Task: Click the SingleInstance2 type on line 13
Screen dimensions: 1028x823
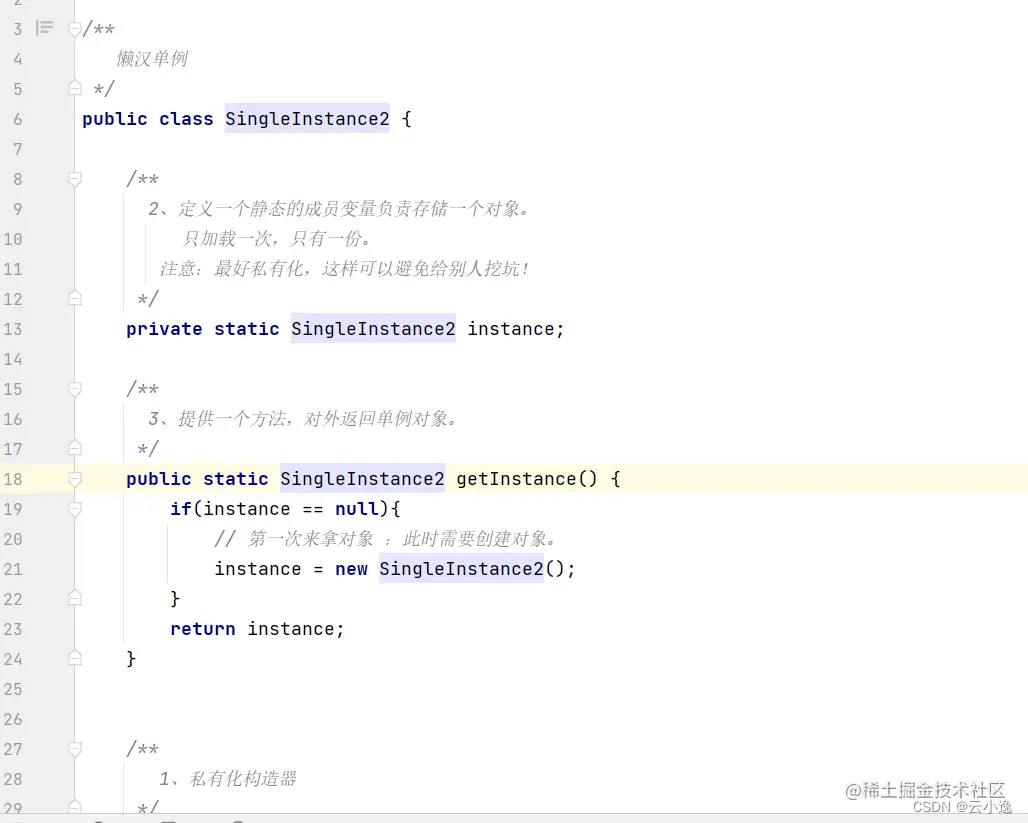Action: (x=373, y=329)
